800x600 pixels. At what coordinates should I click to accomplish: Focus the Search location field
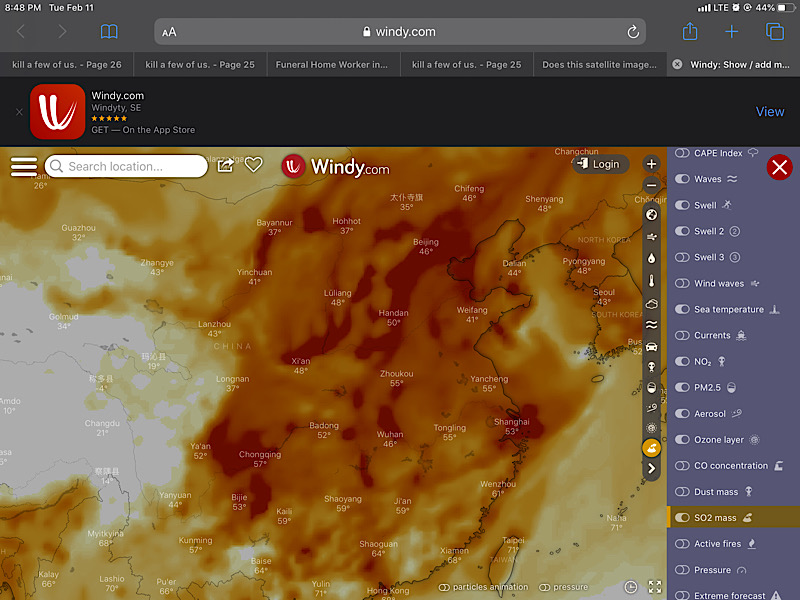[x=126, y=166]
